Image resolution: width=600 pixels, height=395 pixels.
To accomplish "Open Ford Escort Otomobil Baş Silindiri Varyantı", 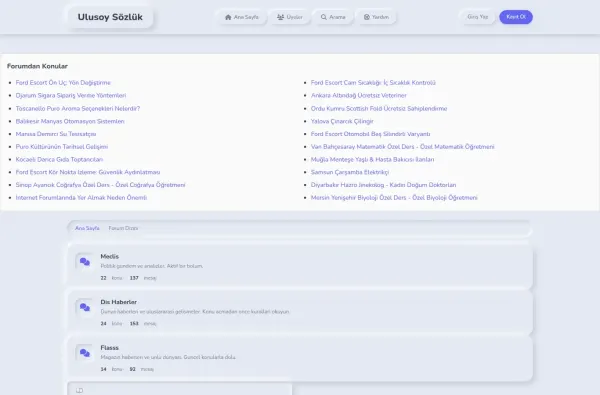I will [370, 134].
